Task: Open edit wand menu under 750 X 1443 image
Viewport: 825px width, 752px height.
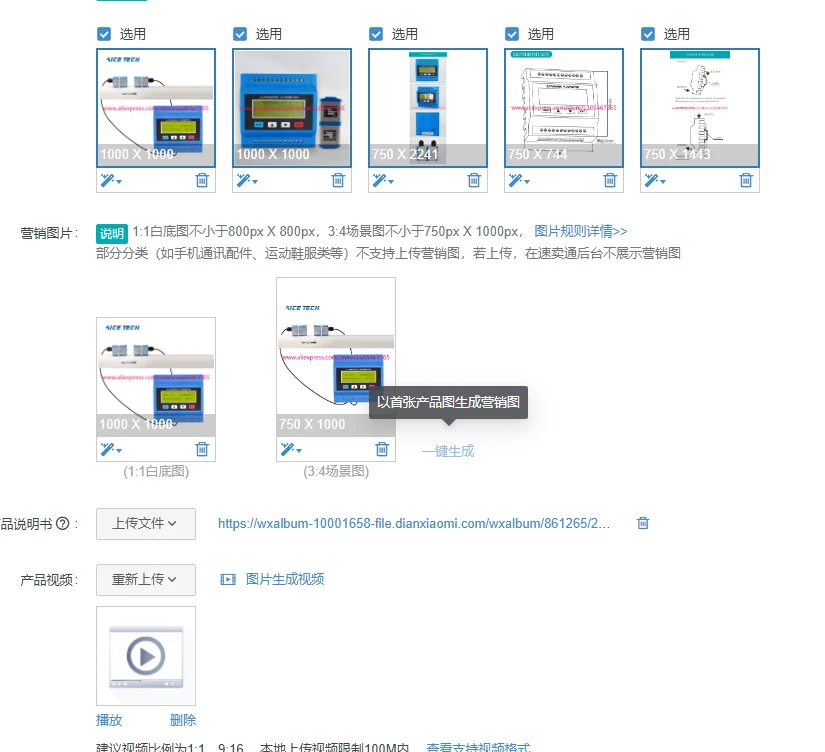Action: coord(655,181)
